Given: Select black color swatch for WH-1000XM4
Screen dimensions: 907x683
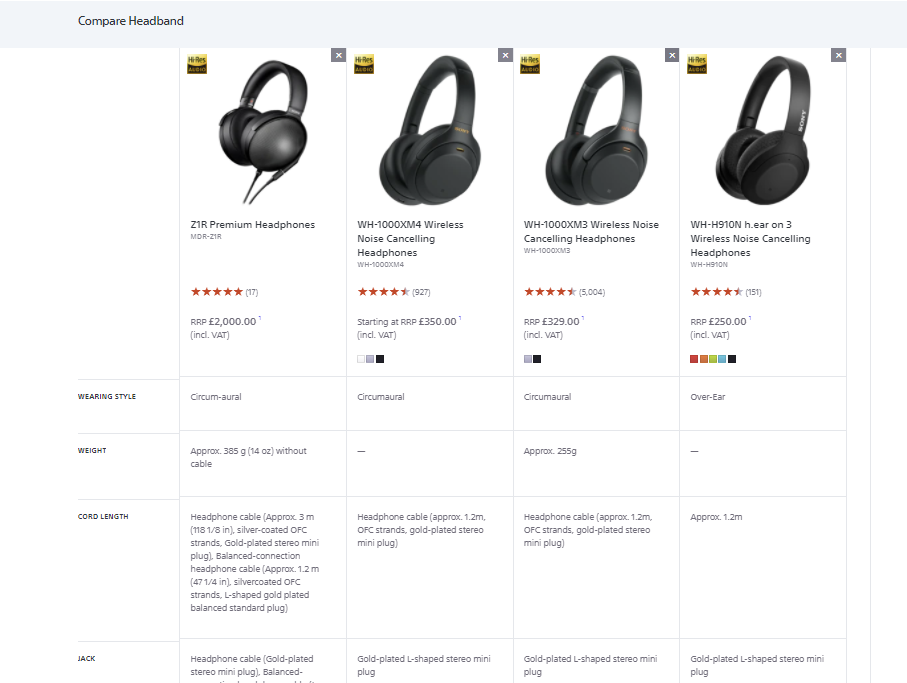Looking at the screenshot, I should pos(380,359).
